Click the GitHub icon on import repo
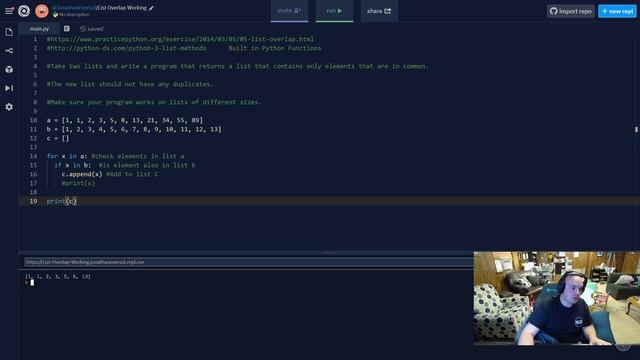The height and width of the screenshot is (360, 640). click(x=553, y=11)
